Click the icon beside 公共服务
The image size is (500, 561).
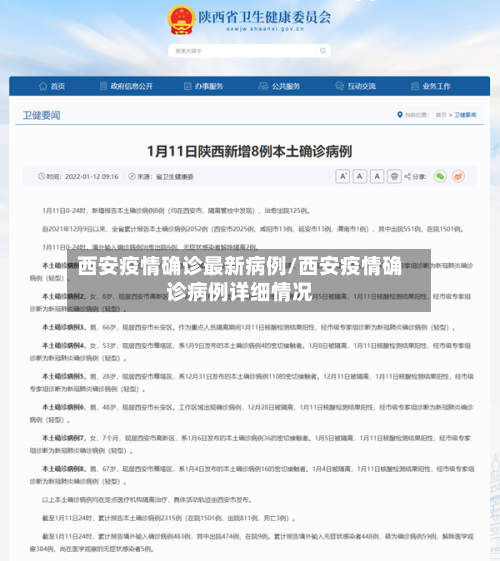tap(263, 86)
